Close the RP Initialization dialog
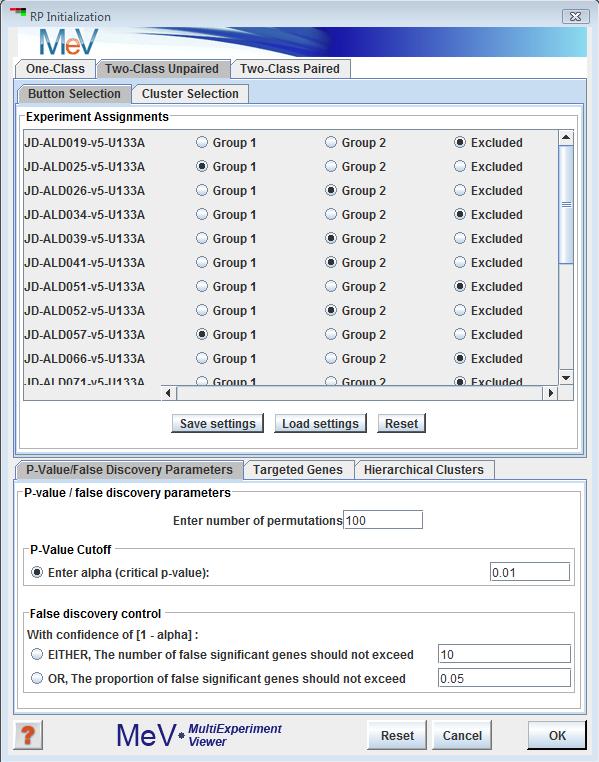This screenshot has width=599, height=762. (x=576, y=16)
